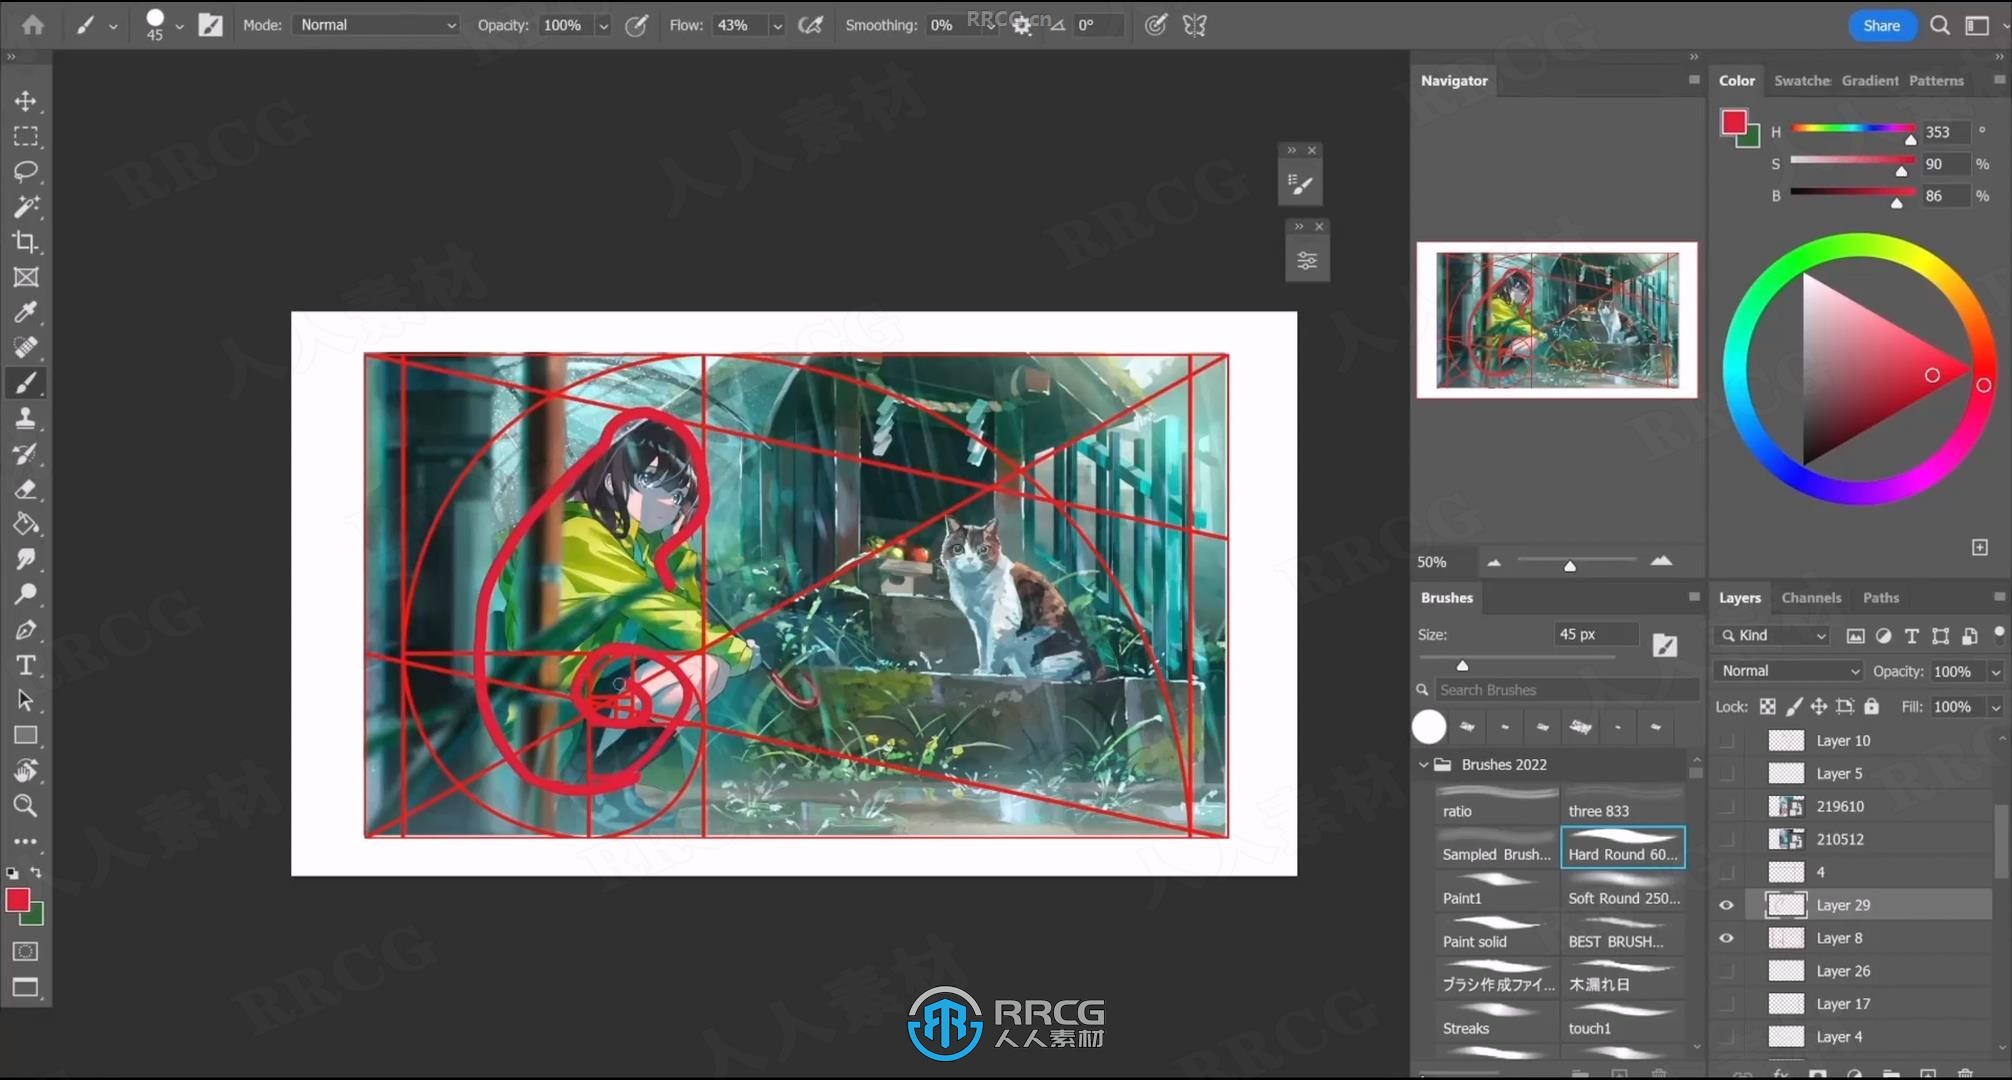
Task: Select the Streaks brush preset
Action: click(x=1496, y=1020)
